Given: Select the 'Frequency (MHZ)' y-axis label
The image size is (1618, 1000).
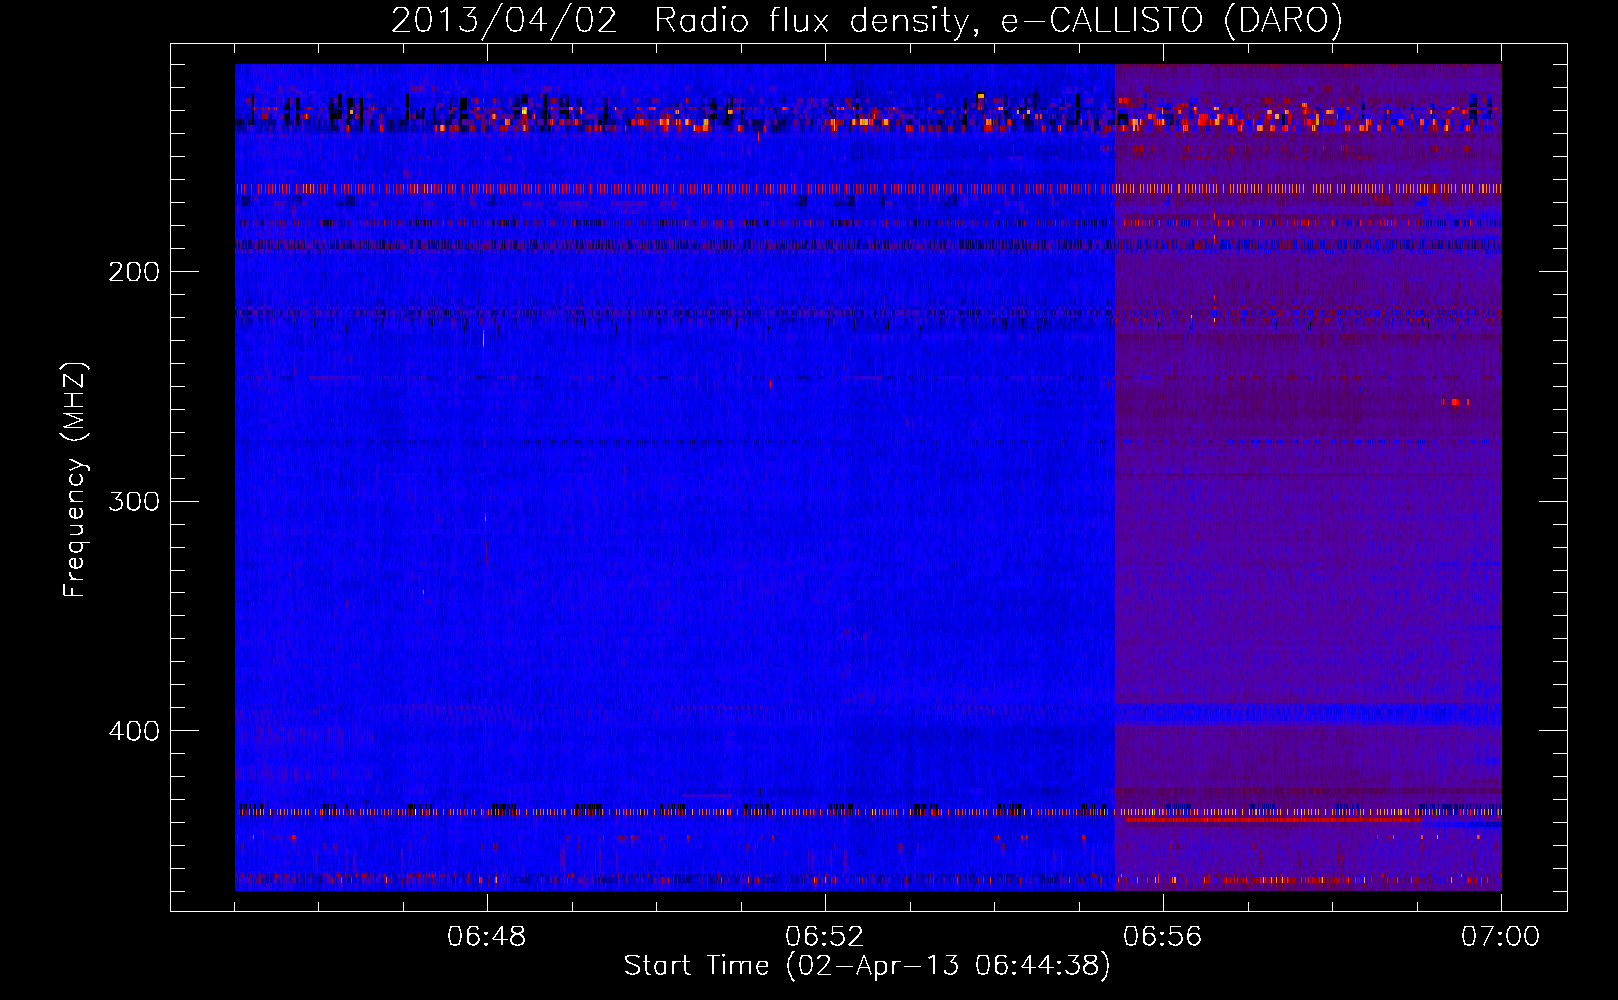Looking at the screenshot, I should (75, 480).
